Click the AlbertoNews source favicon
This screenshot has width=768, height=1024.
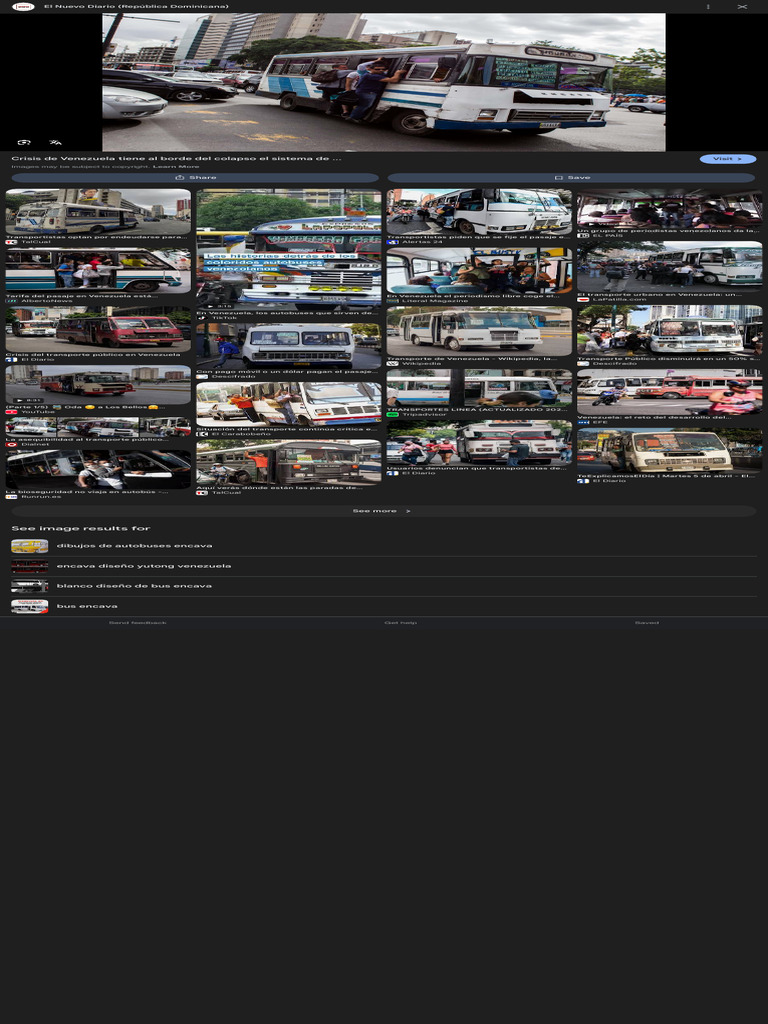click(x=11, y=301)
